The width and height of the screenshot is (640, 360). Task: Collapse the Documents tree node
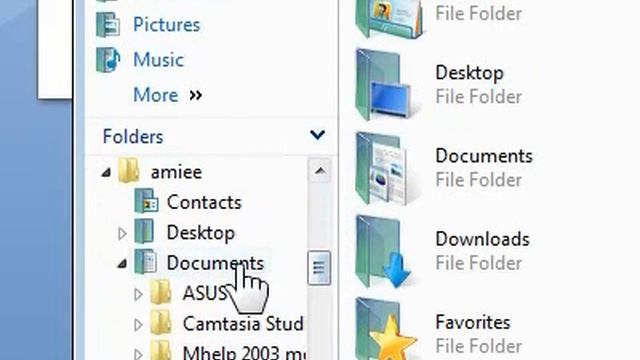tap(122, 264)
